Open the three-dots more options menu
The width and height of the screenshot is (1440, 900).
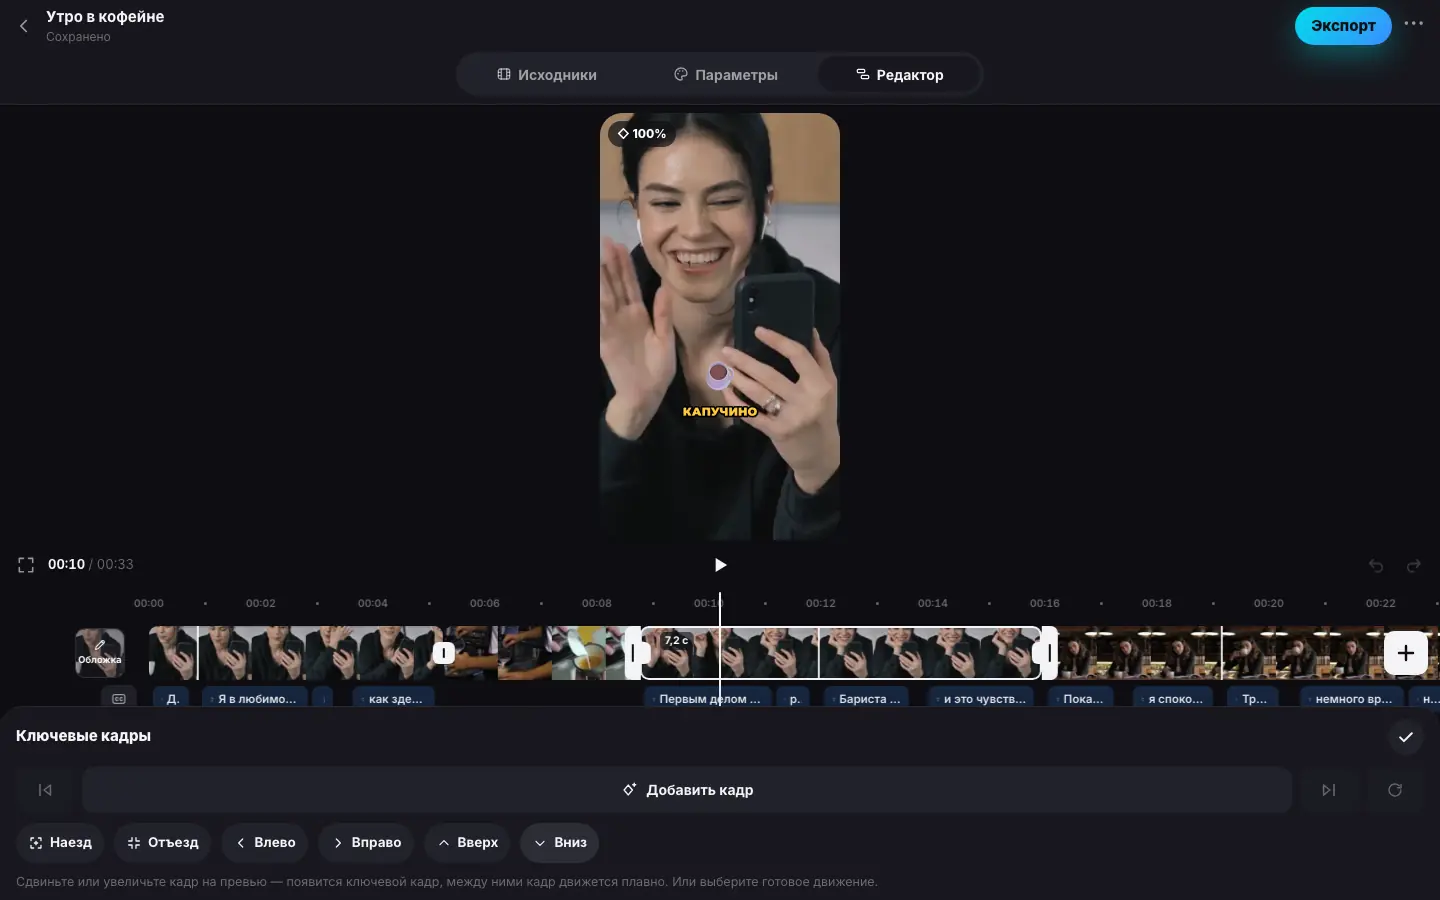[x=1413, y=24]
